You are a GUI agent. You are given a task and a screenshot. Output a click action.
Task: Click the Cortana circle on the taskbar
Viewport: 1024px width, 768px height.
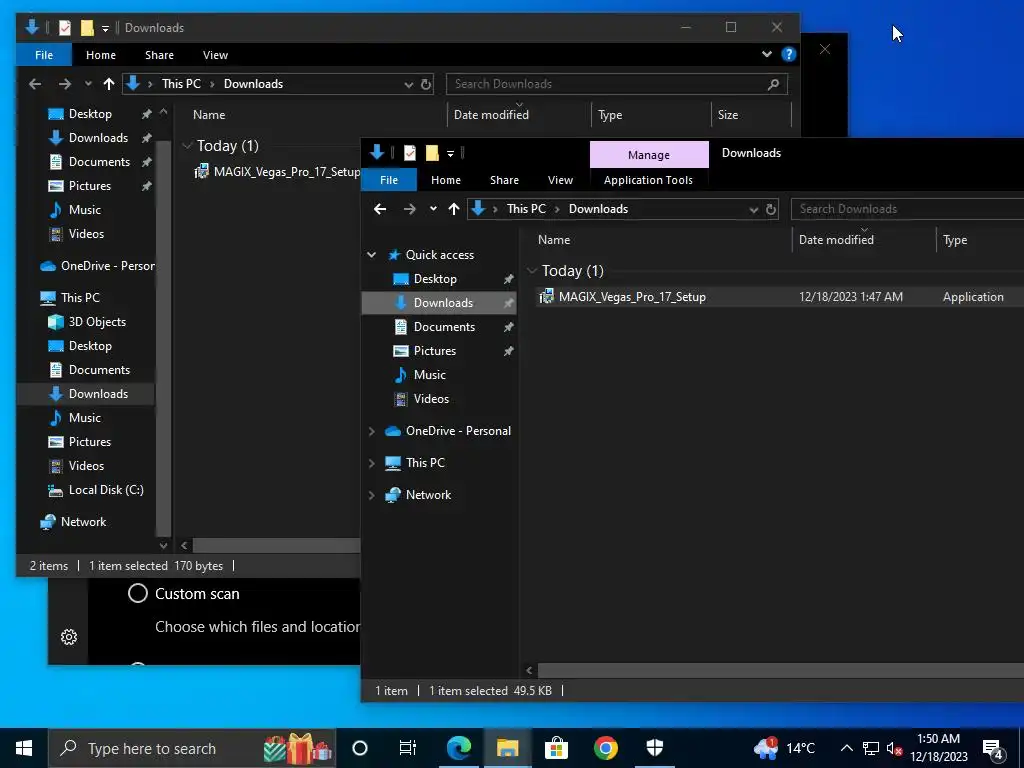click(x=360, y=748)
